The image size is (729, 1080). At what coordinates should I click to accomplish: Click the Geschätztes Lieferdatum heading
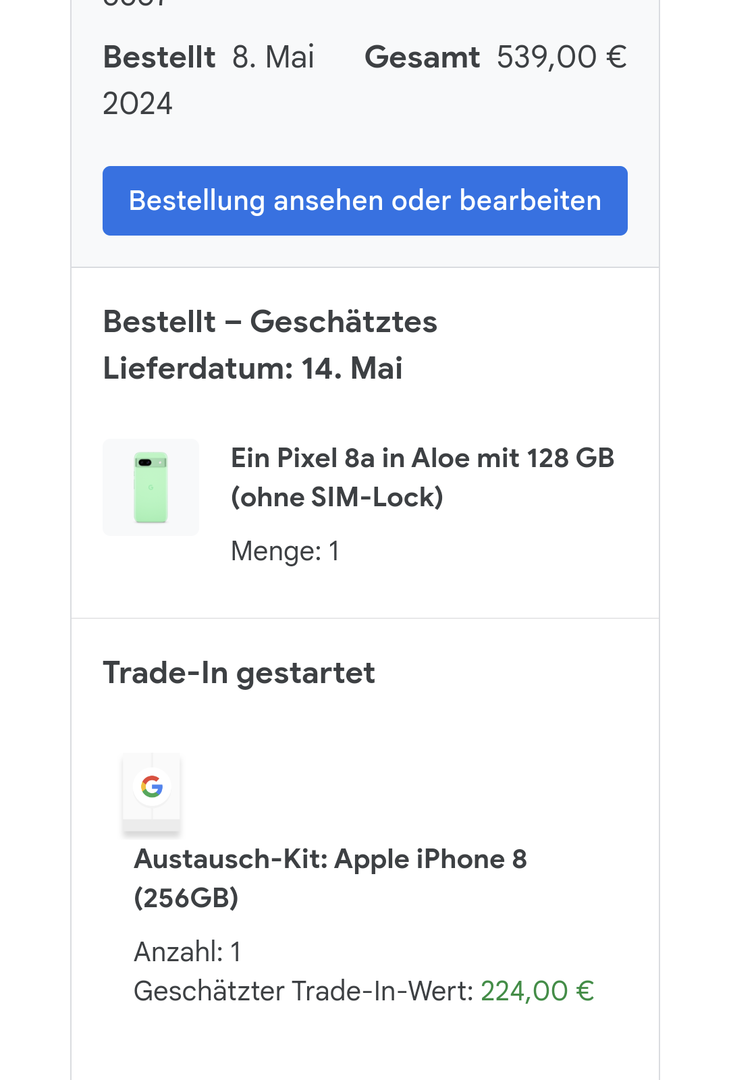tap(270, 345)
